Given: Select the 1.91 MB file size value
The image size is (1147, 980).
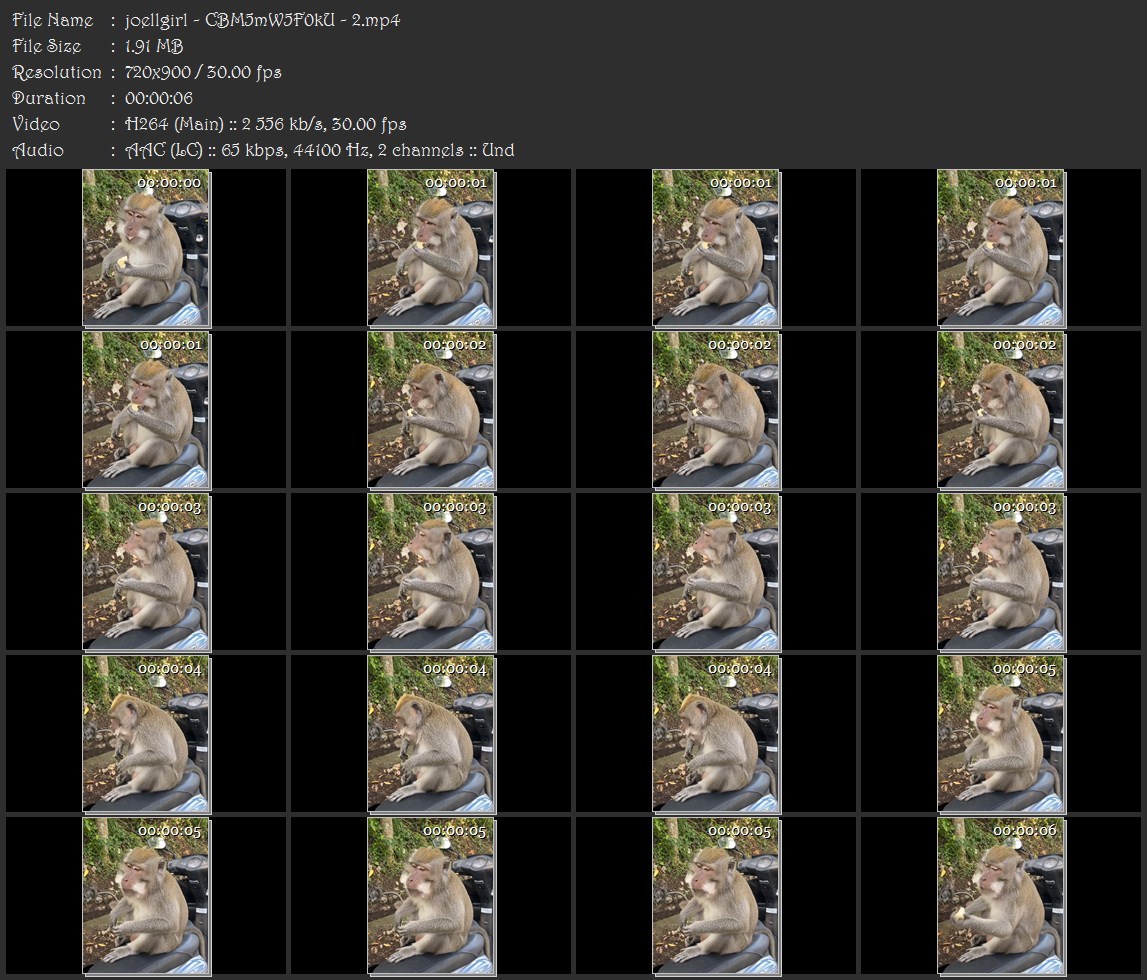Looking at the screenshot, I should click(x=154, y=46).
